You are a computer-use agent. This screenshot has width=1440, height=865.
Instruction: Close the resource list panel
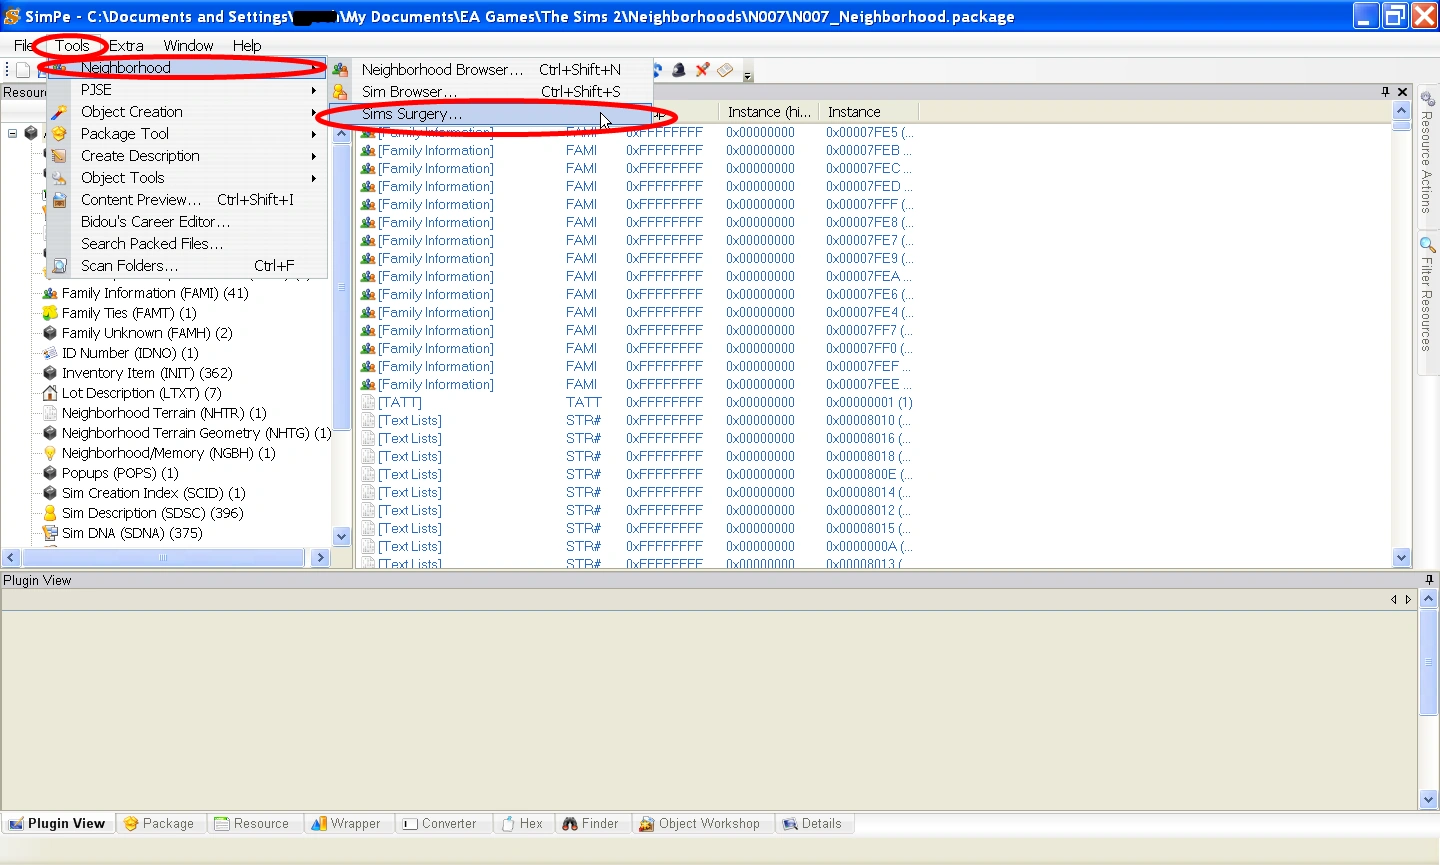tap(1403, 92)
